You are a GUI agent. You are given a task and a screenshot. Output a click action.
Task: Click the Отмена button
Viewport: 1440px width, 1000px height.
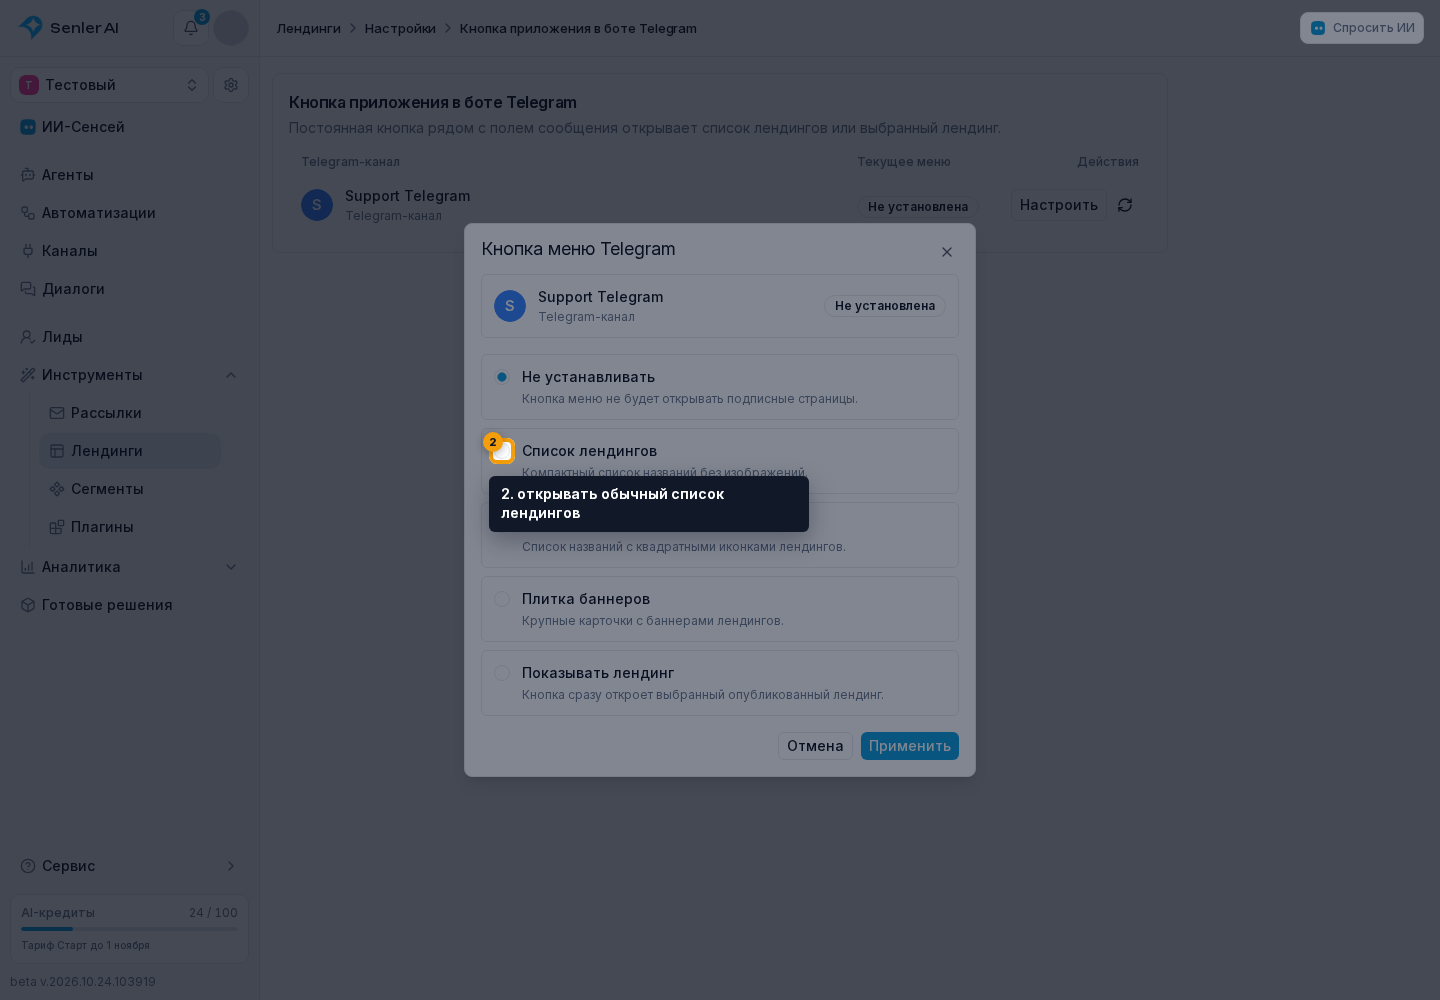(815, 746)
